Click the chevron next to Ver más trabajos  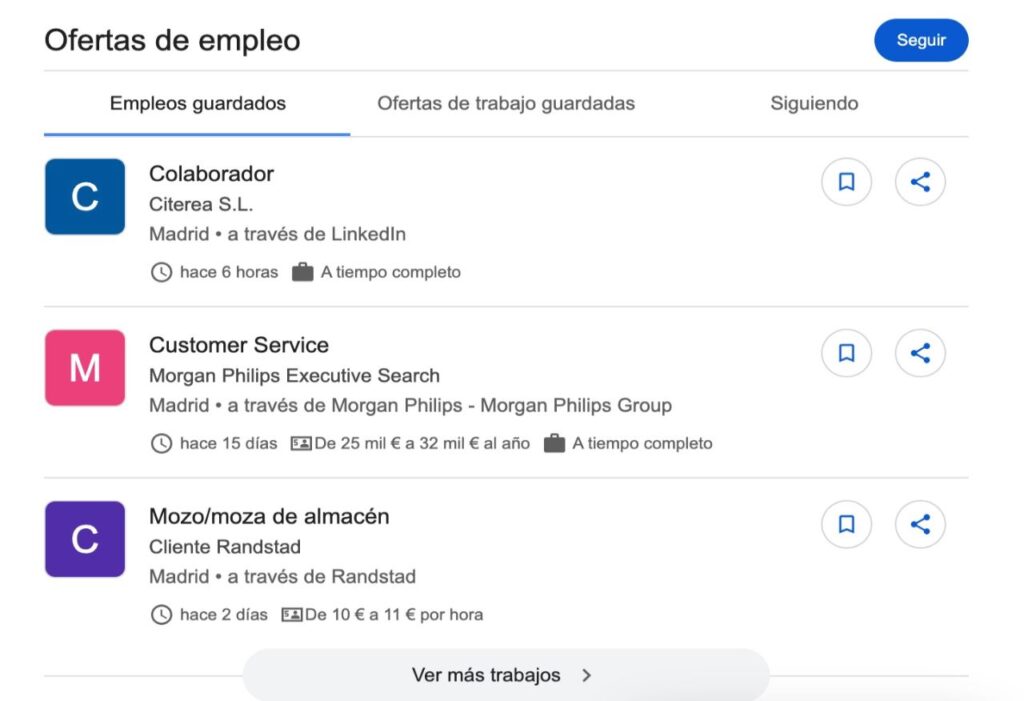click(x=586, y=676)
